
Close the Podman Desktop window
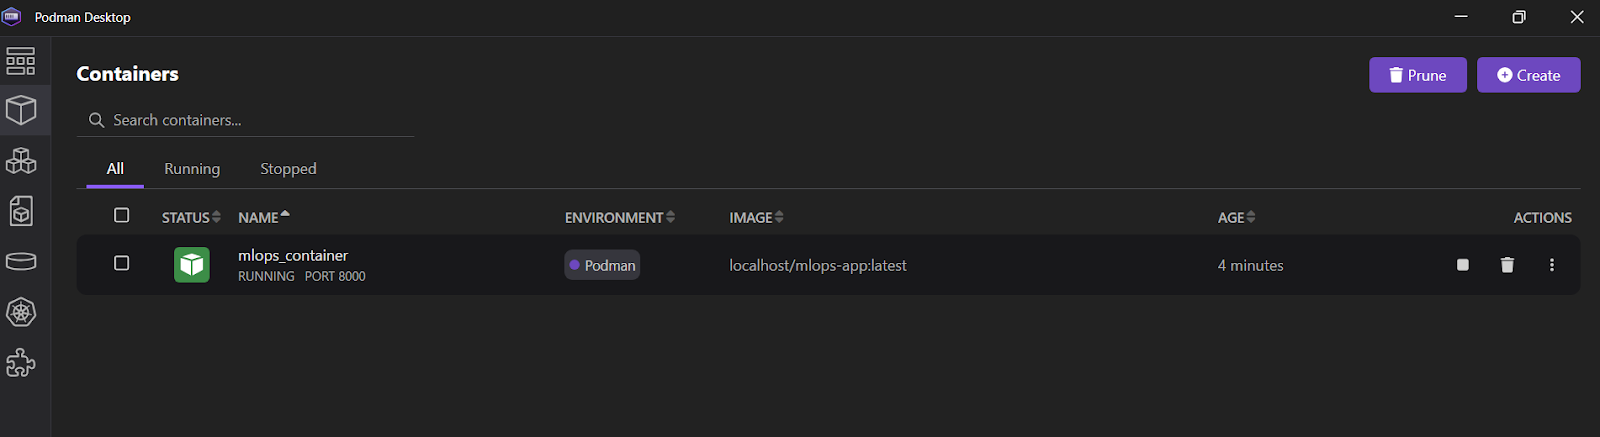1577,17
